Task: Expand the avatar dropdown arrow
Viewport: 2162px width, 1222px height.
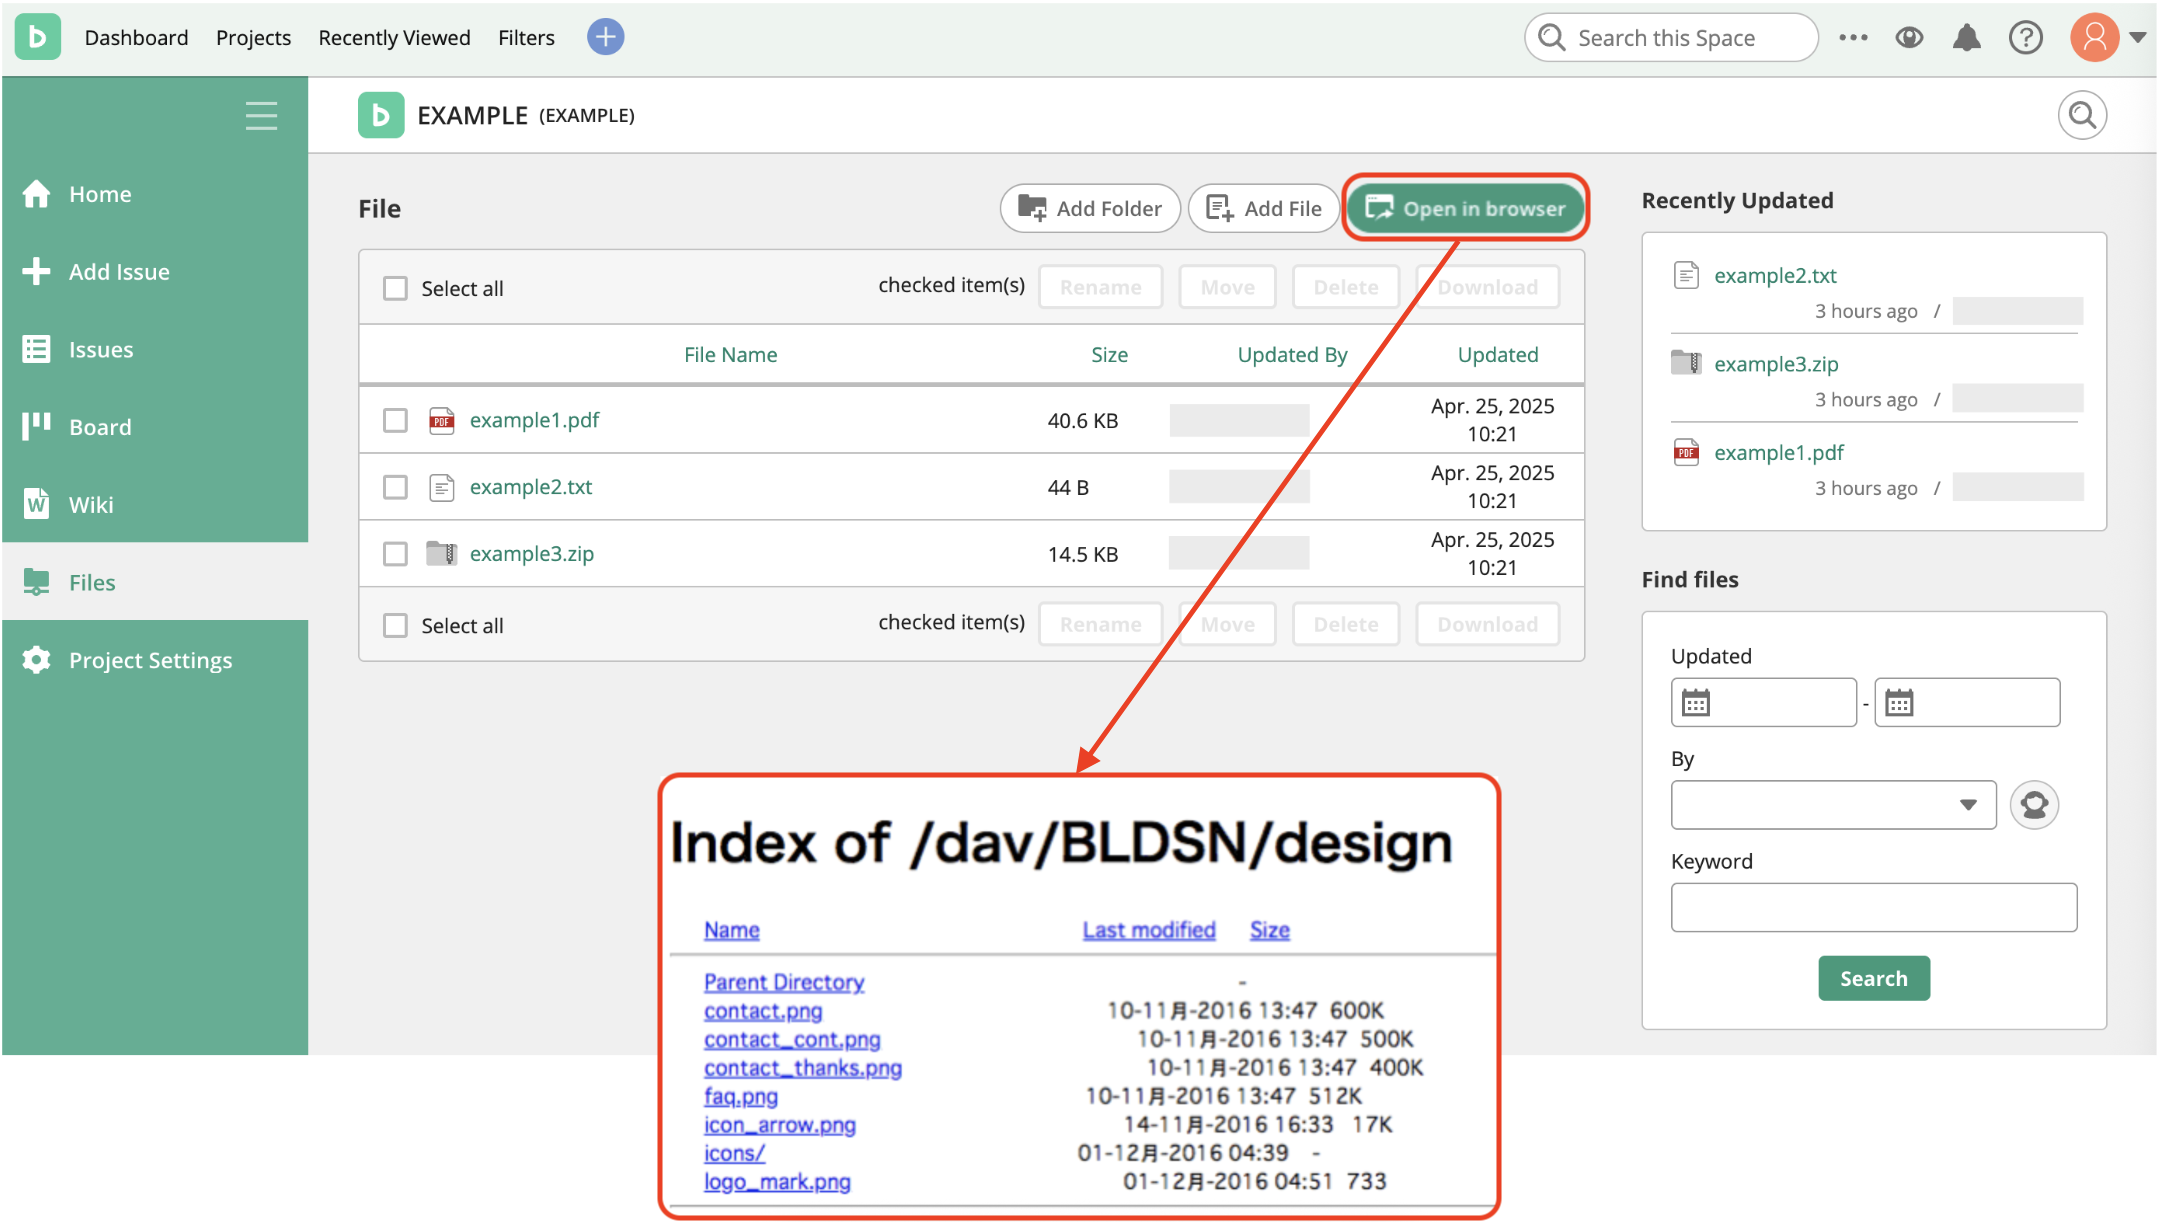Action: (2138, 37)
